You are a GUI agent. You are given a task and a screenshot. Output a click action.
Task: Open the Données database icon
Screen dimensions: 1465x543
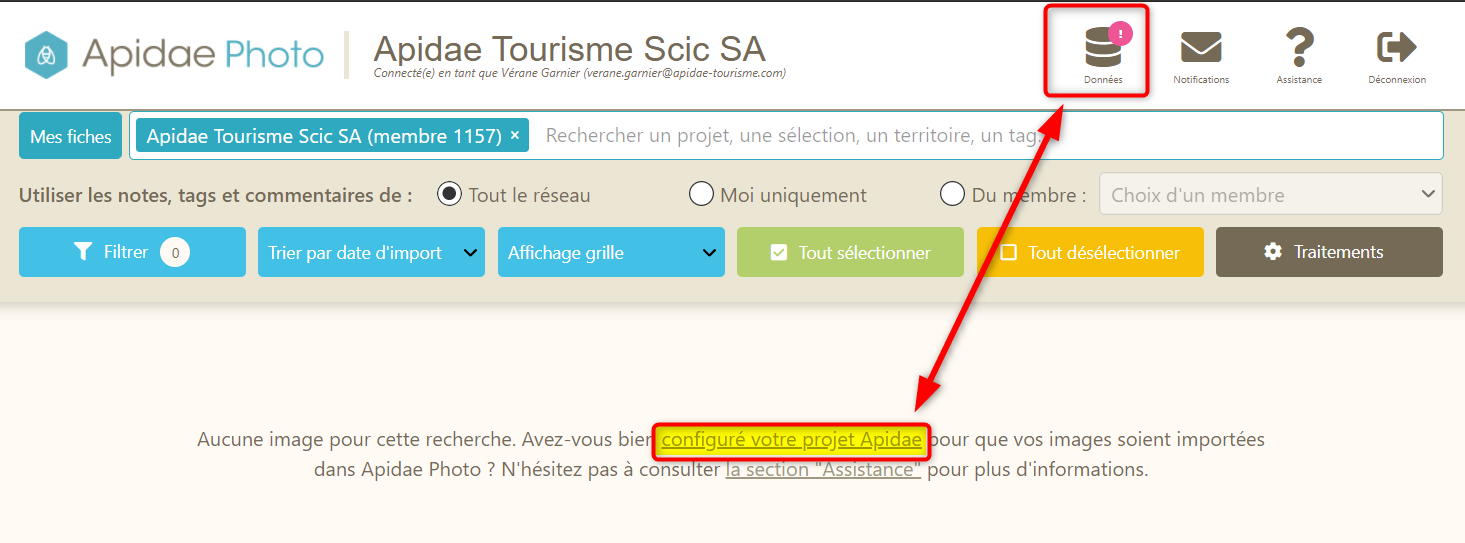(x=1103, y=54)
